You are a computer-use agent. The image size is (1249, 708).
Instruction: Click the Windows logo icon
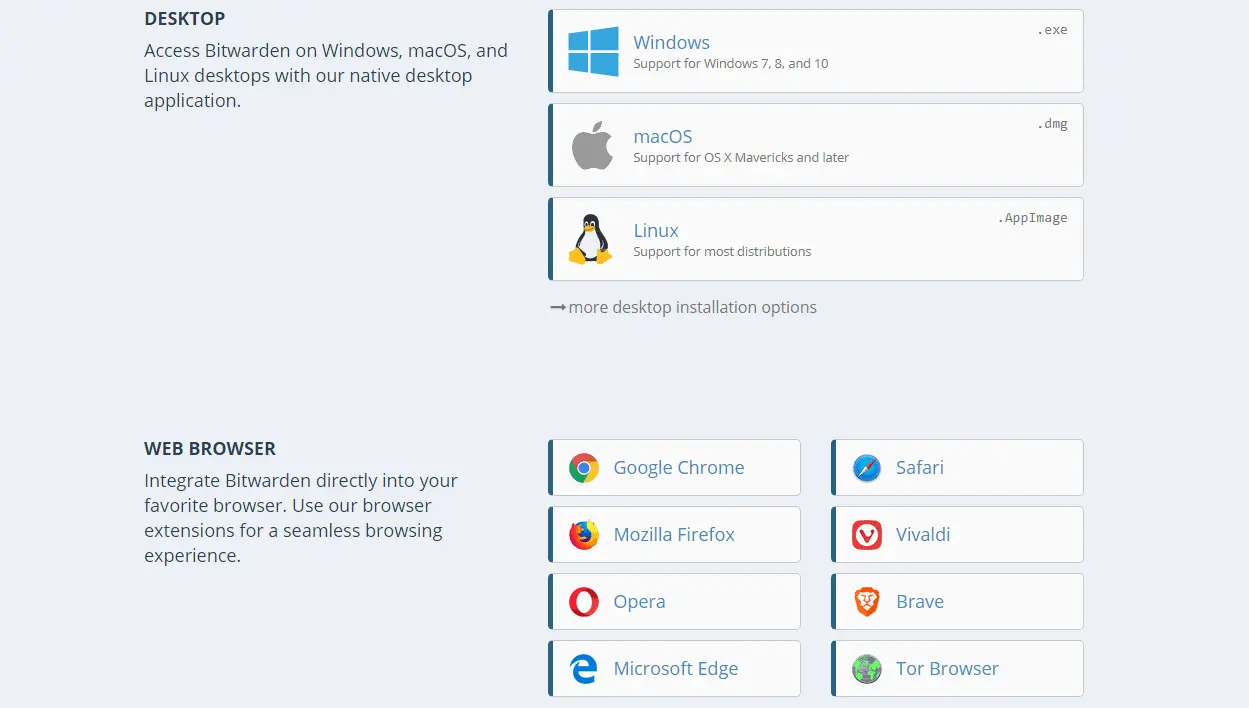tap(593, 51)
